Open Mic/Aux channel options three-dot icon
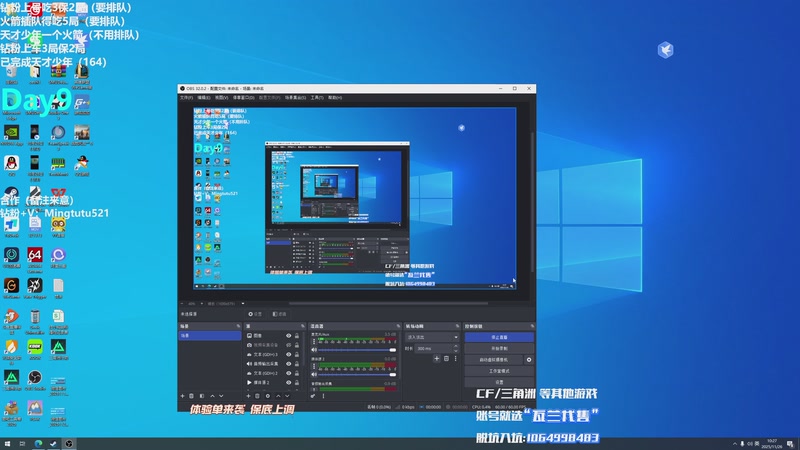The height and width of the screenshot is (450, 800). (314, 341)
